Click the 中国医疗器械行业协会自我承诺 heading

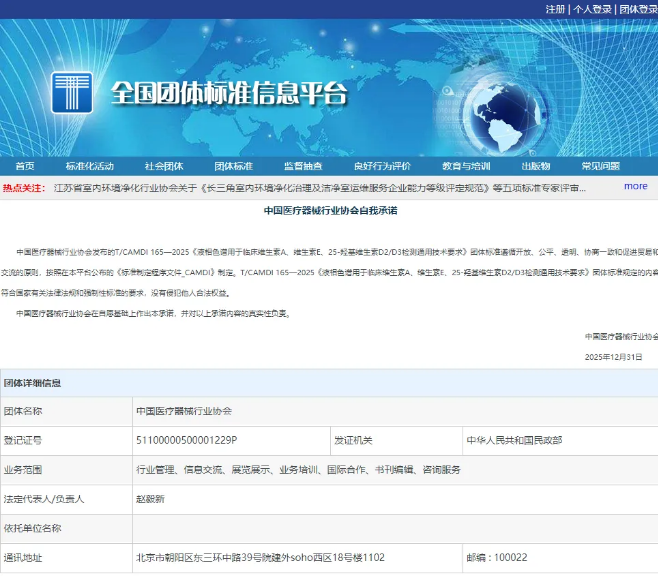[x=330, y=211]
